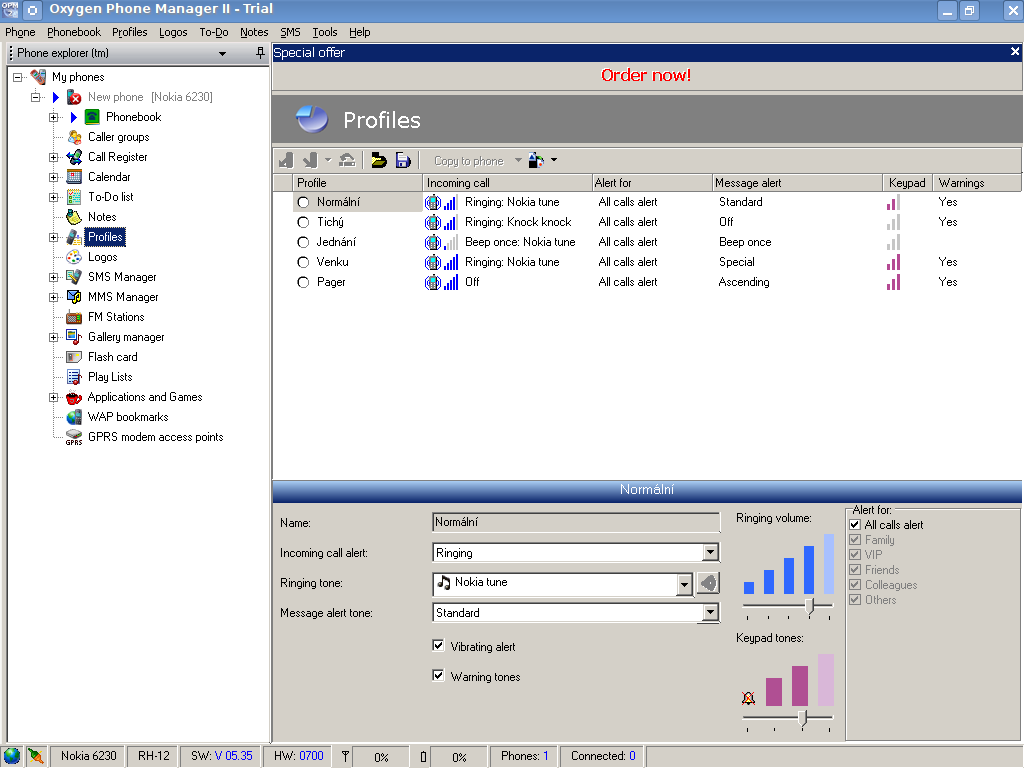Toggle the Warning tones checkbox
This screenshot has width=1024, height=768.
pos(438,676)
